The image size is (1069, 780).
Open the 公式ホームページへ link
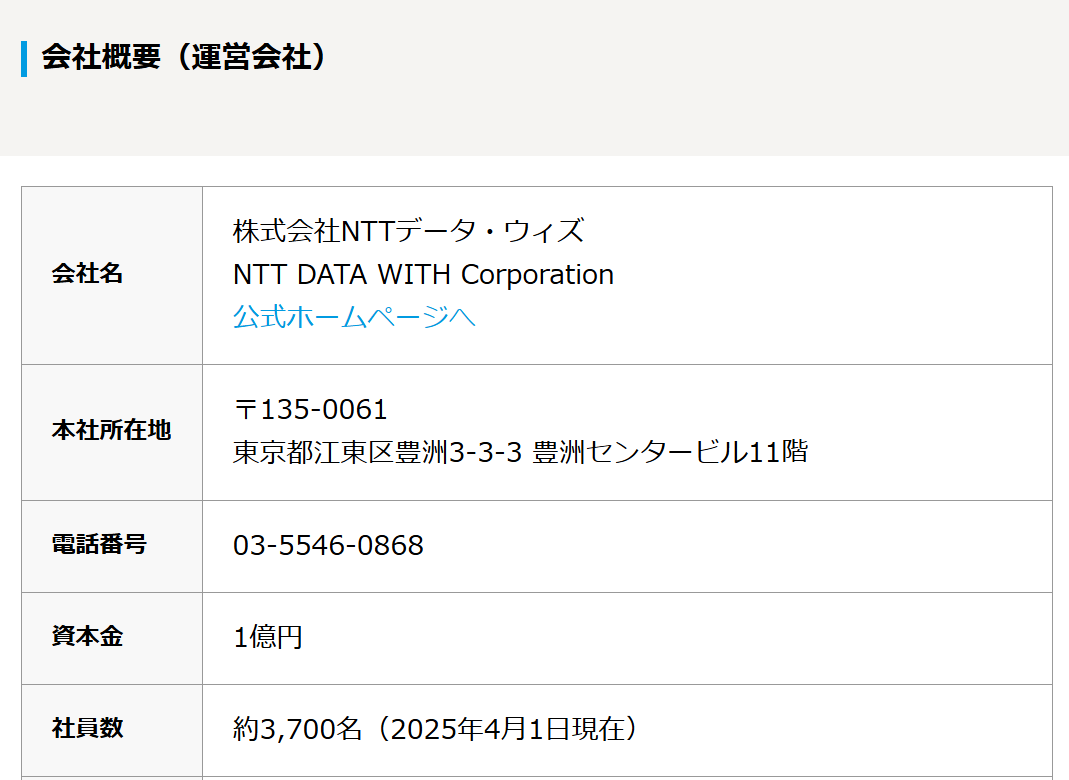point(354,317)
